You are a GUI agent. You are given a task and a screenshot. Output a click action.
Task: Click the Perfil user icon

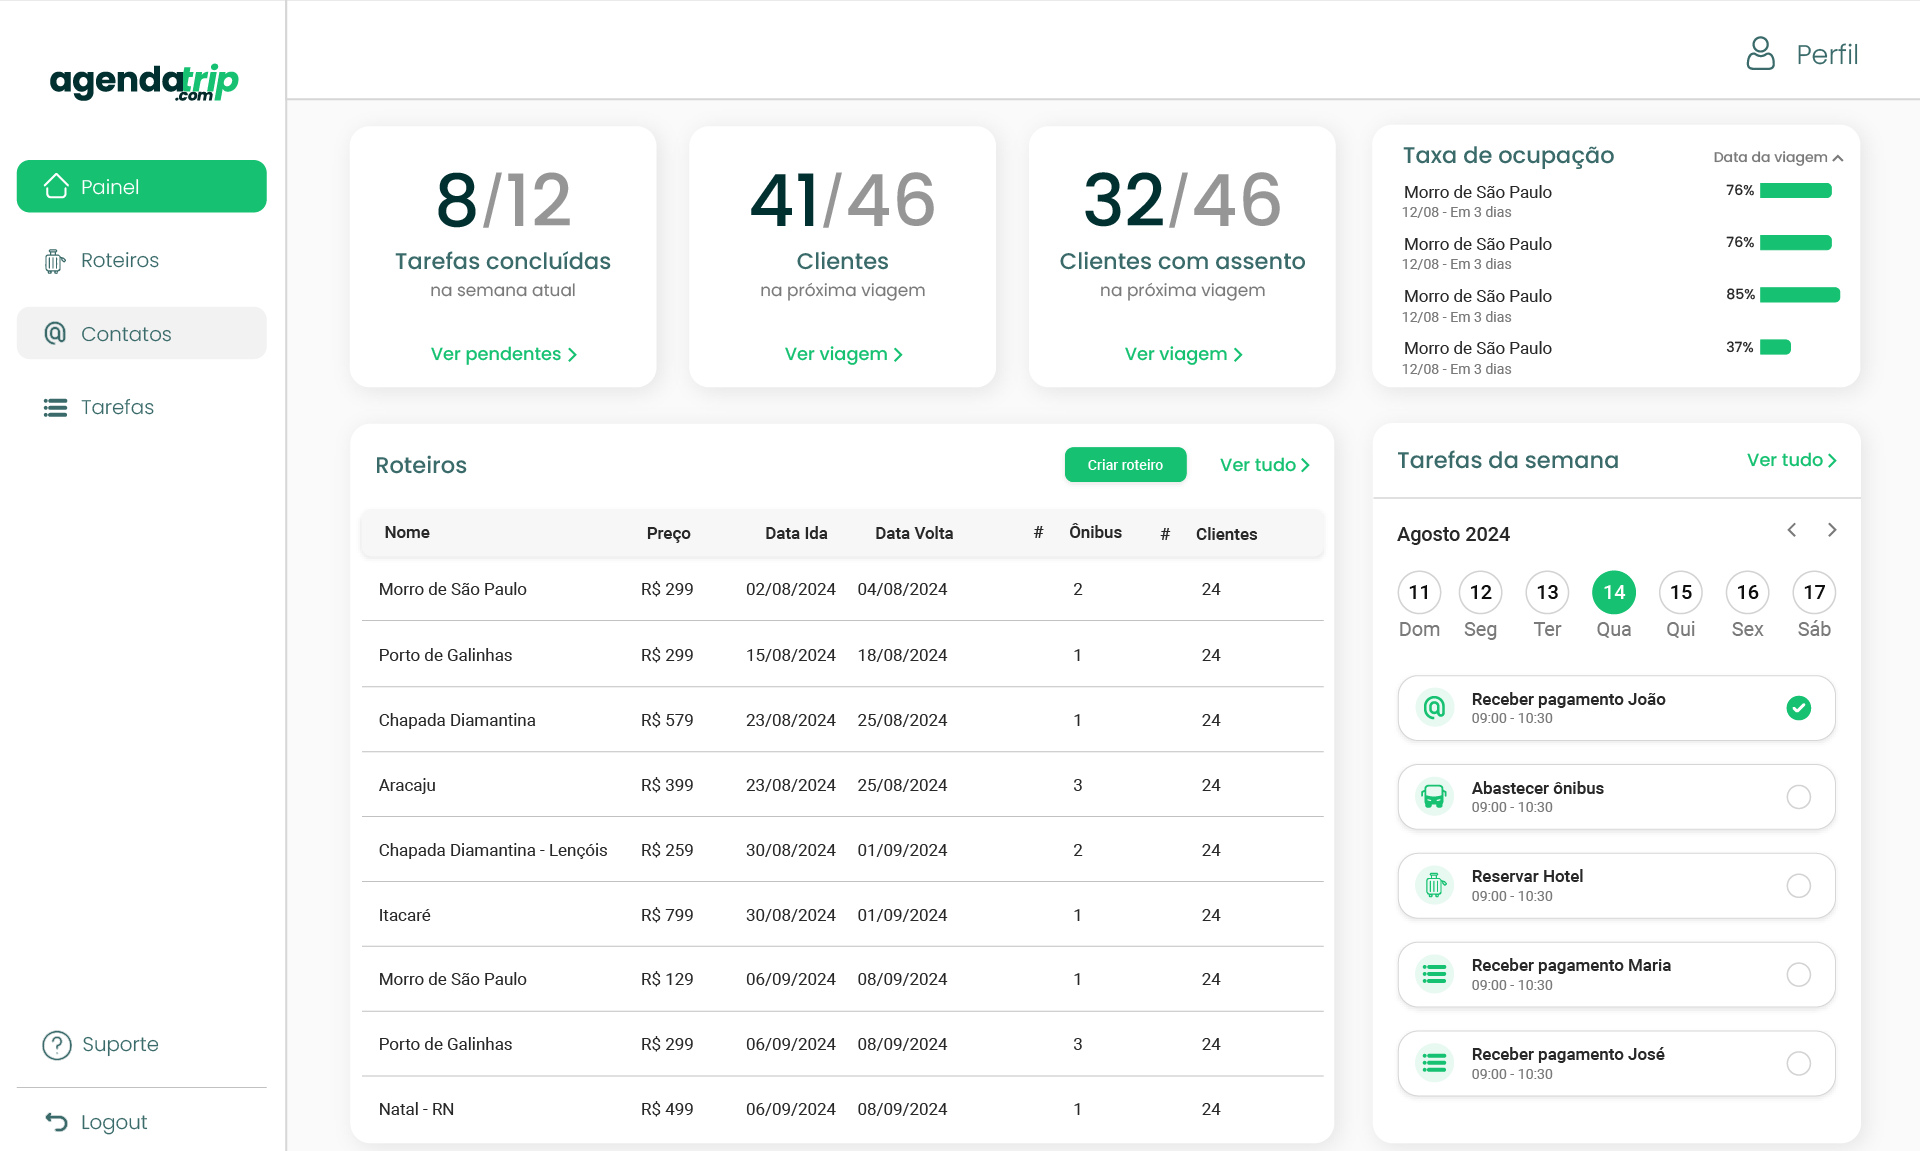point(1760,54)
